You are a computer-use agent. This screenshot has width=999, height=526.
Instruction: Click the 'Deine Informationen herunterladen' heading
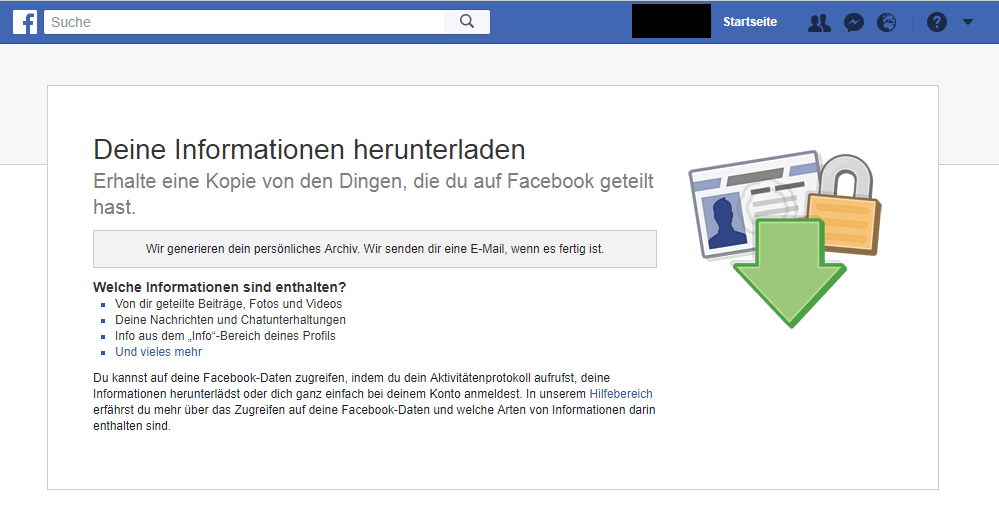[x=309, y=150]
